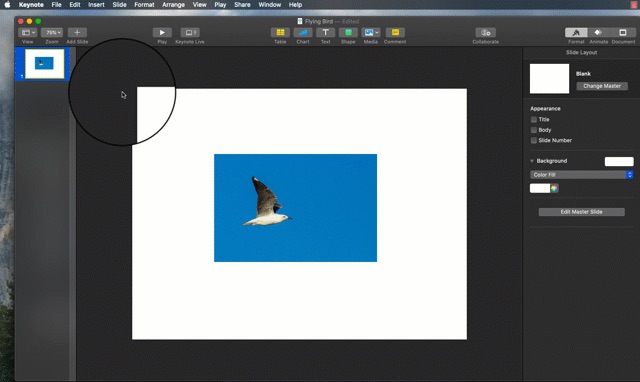
Task: Open the white color fill well
Action: coord(540,188)
